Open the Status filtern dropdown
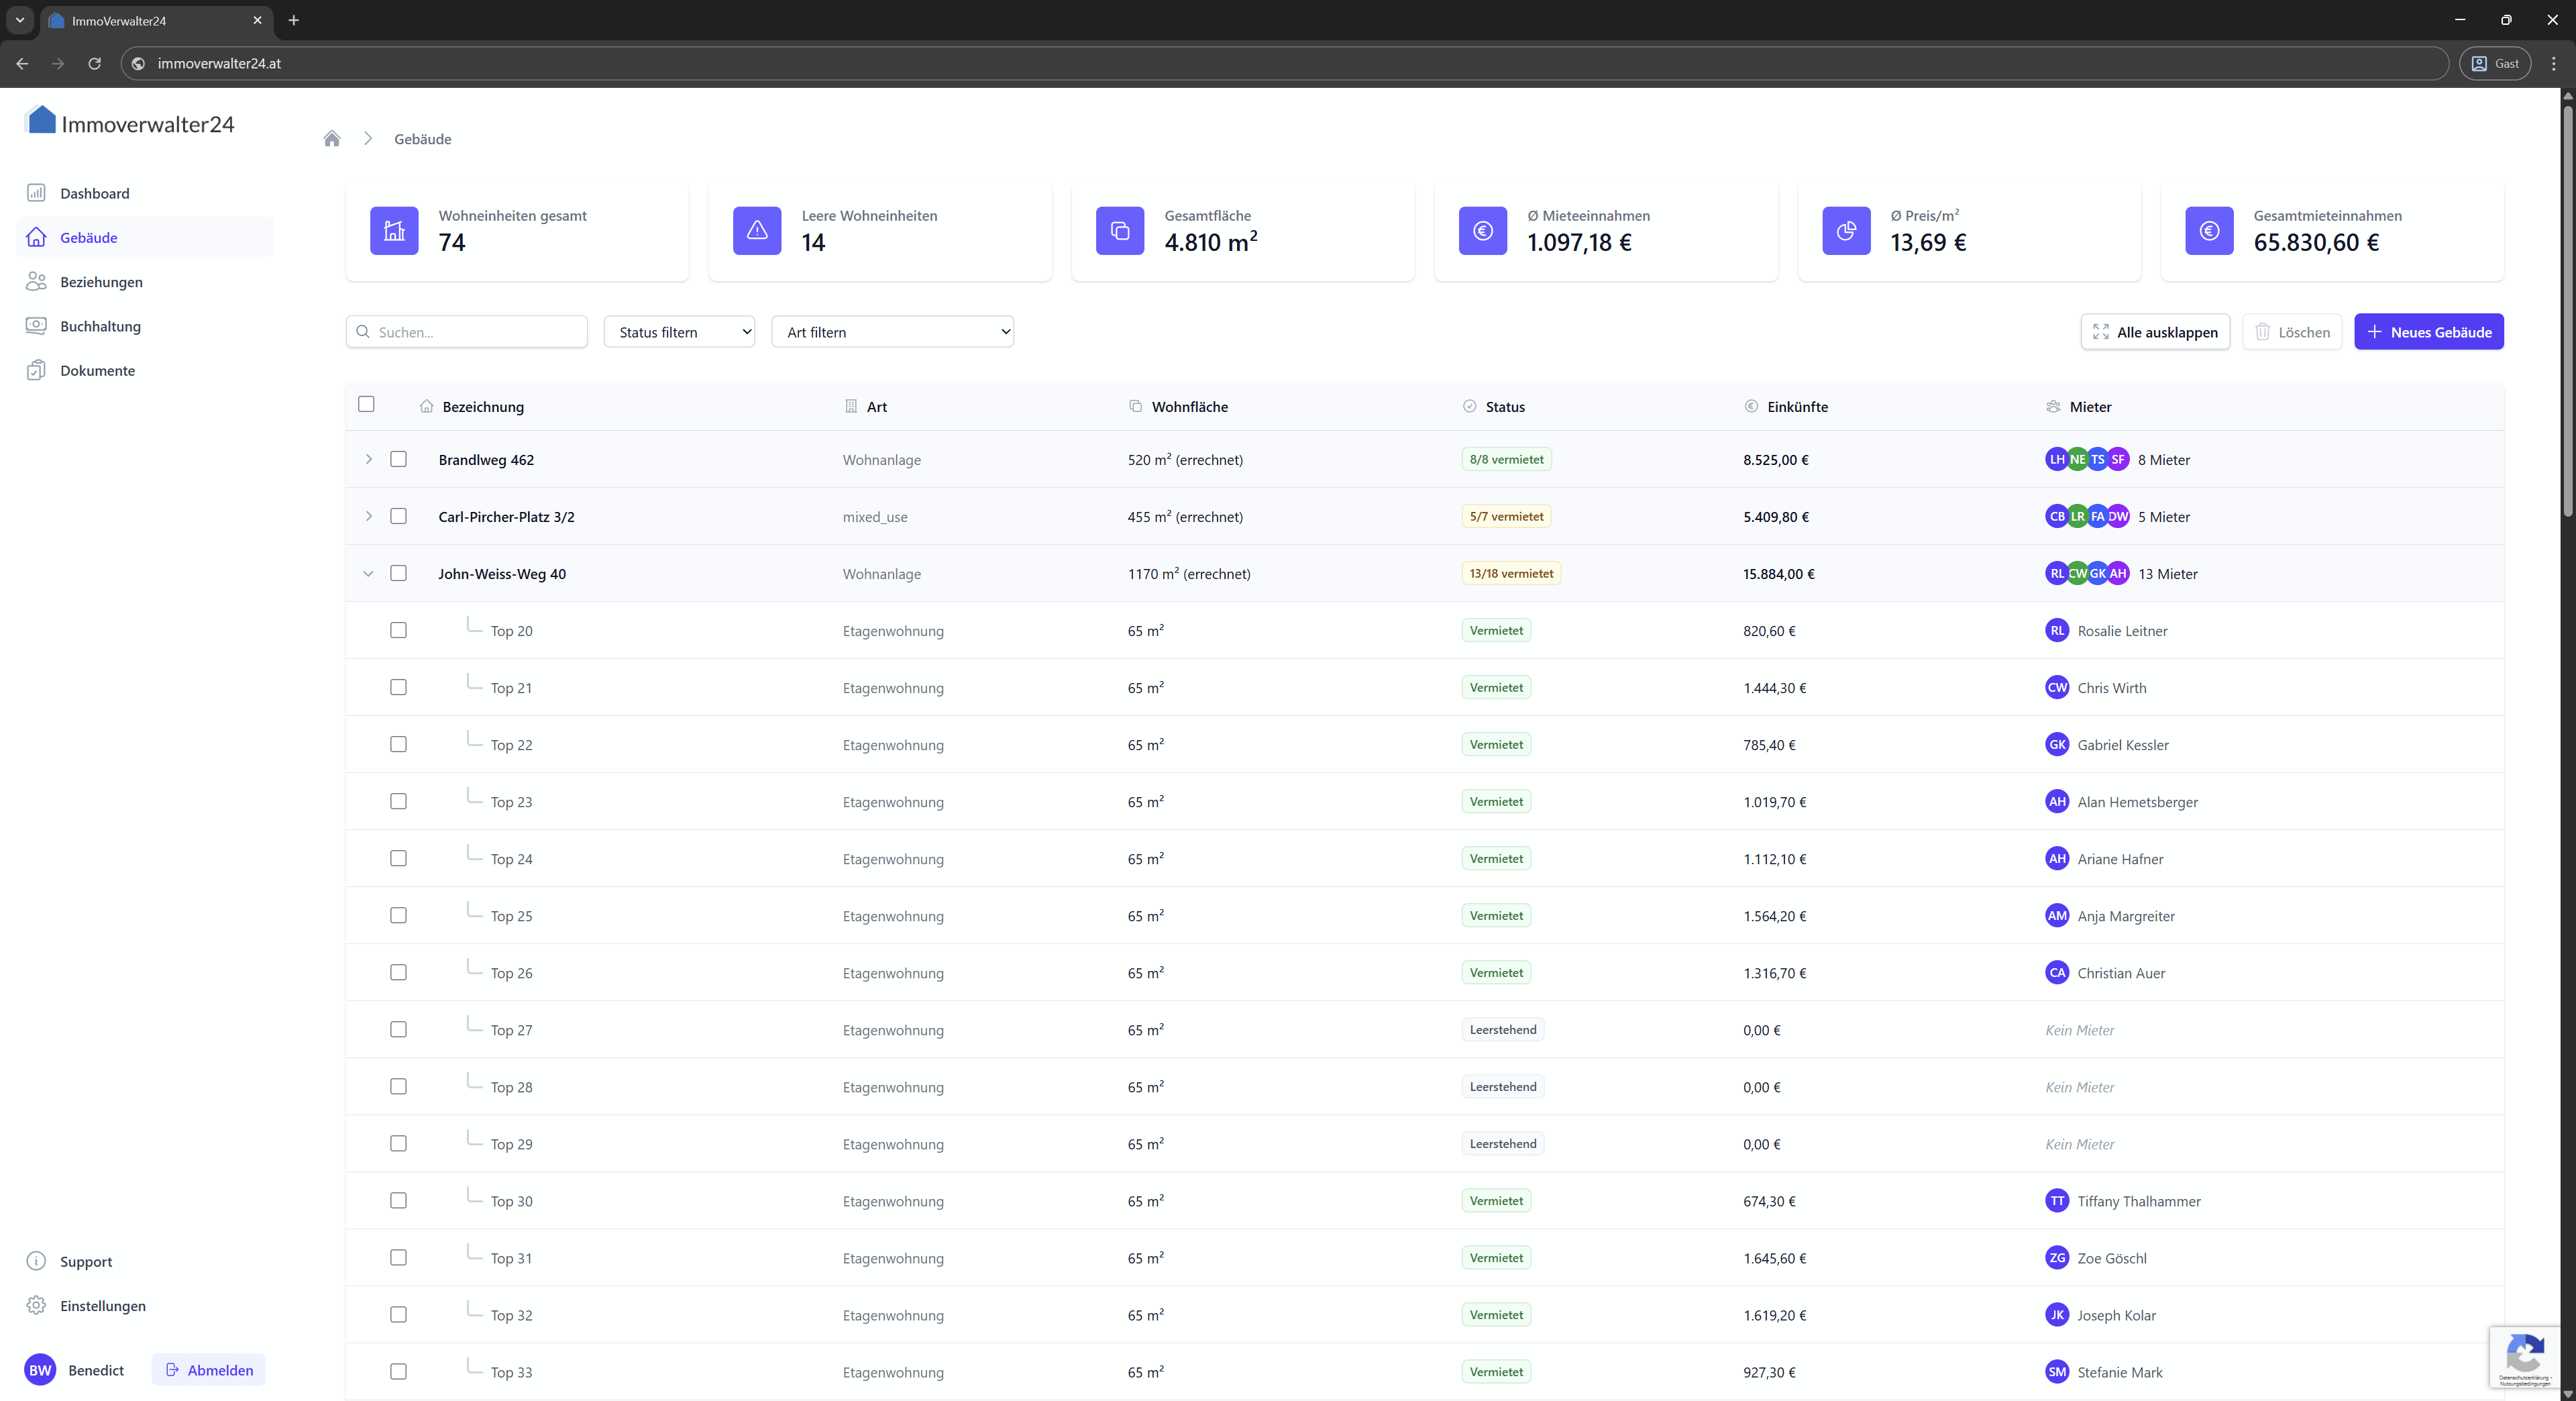The image size is (2576, 1401). click(x=679, y=332)
